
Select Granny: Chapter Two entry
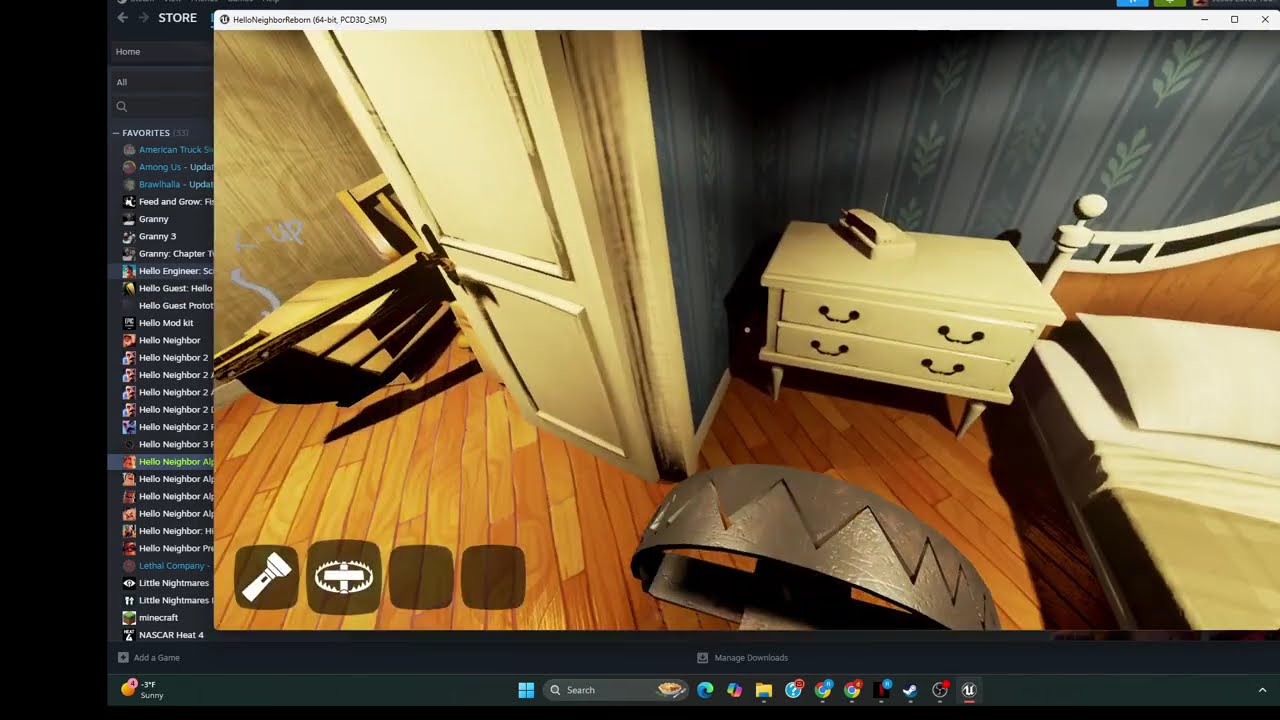(x=176, y=254)
